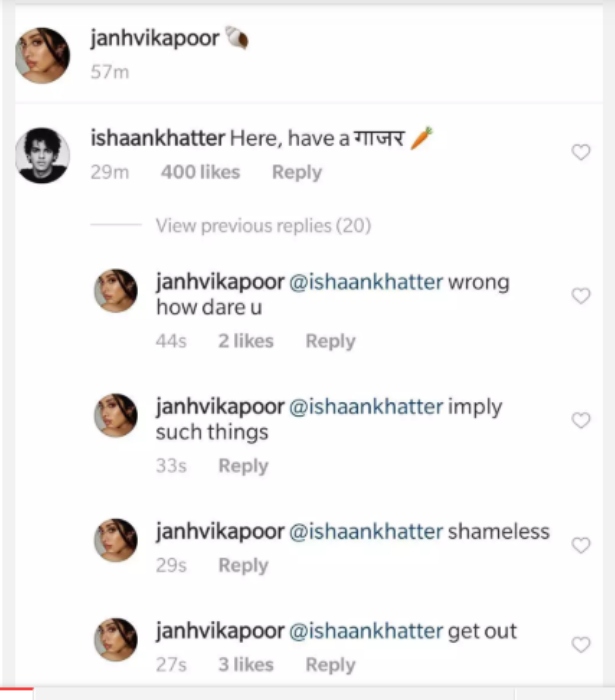Reply to the 'get out' comment

(330, 664)
